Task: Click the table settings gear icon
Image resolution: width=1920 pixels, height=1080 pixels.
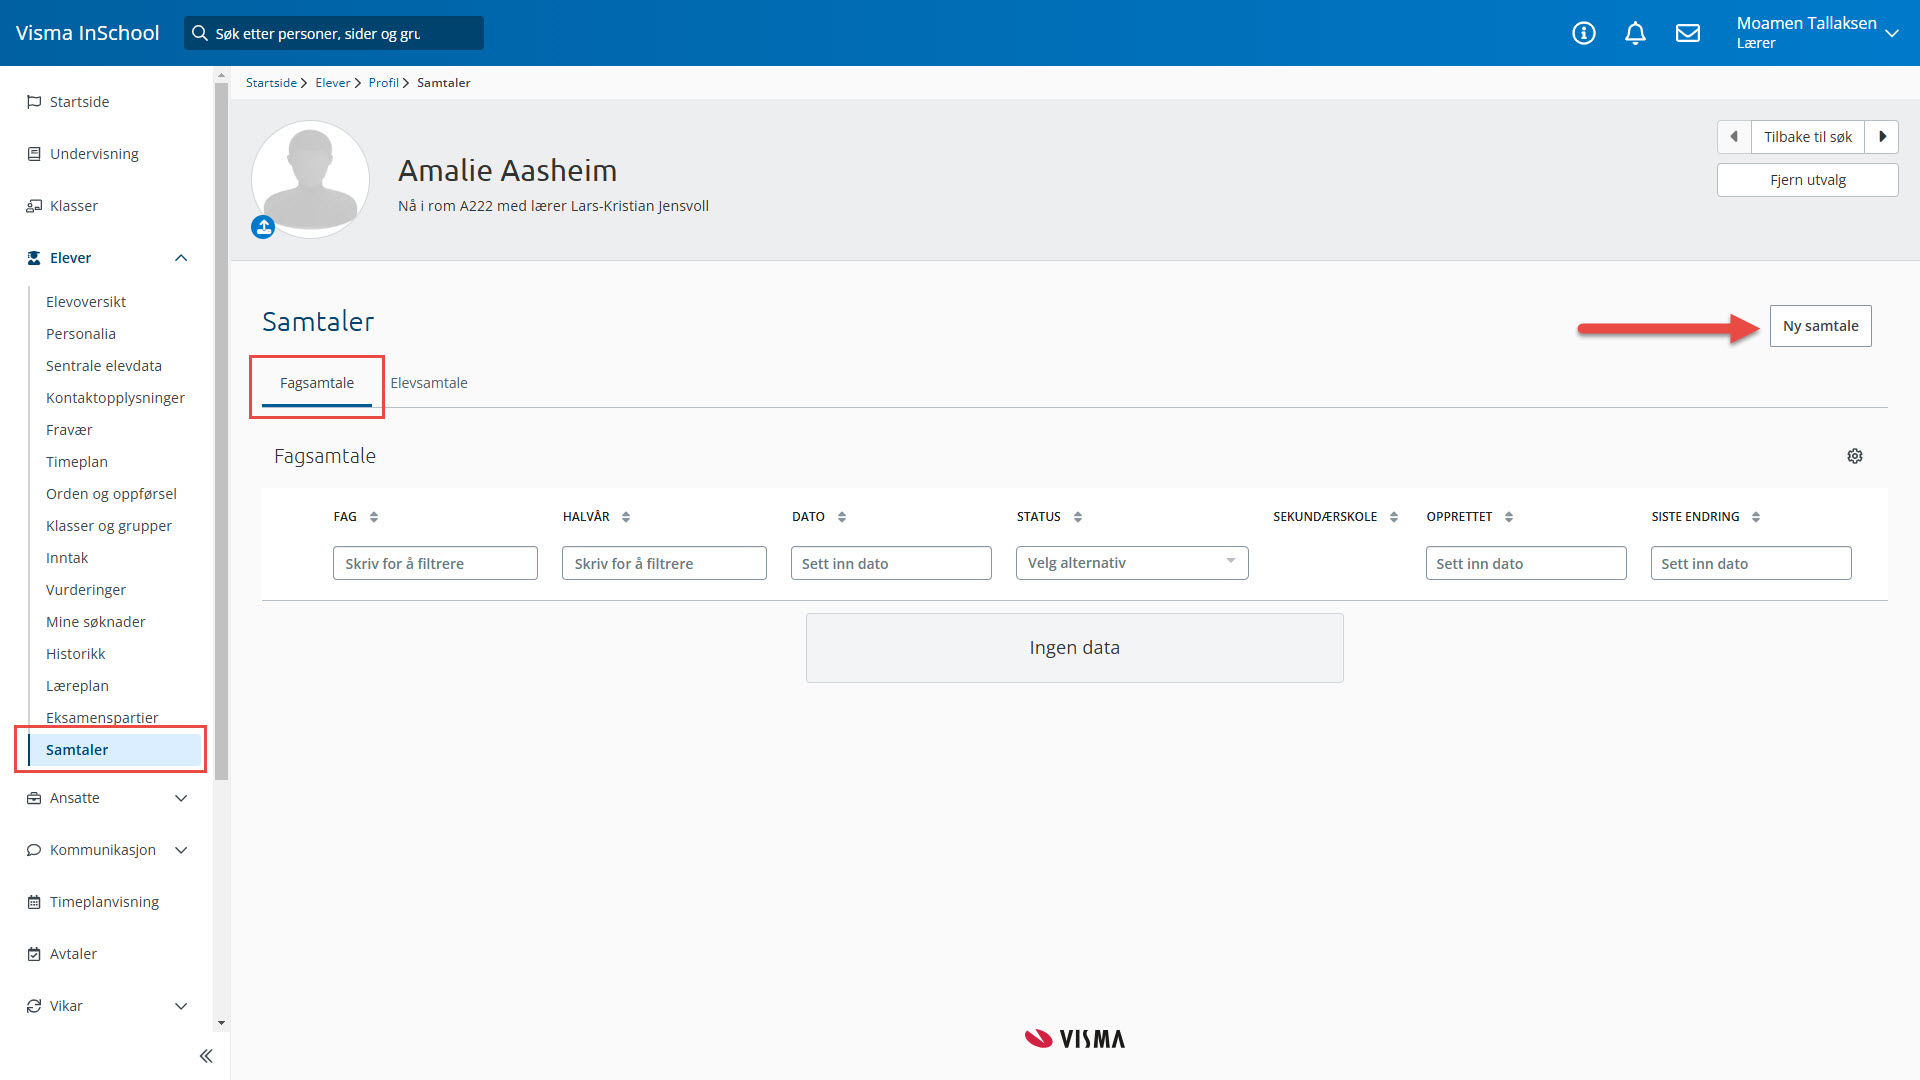Action: pos(1855,456)
